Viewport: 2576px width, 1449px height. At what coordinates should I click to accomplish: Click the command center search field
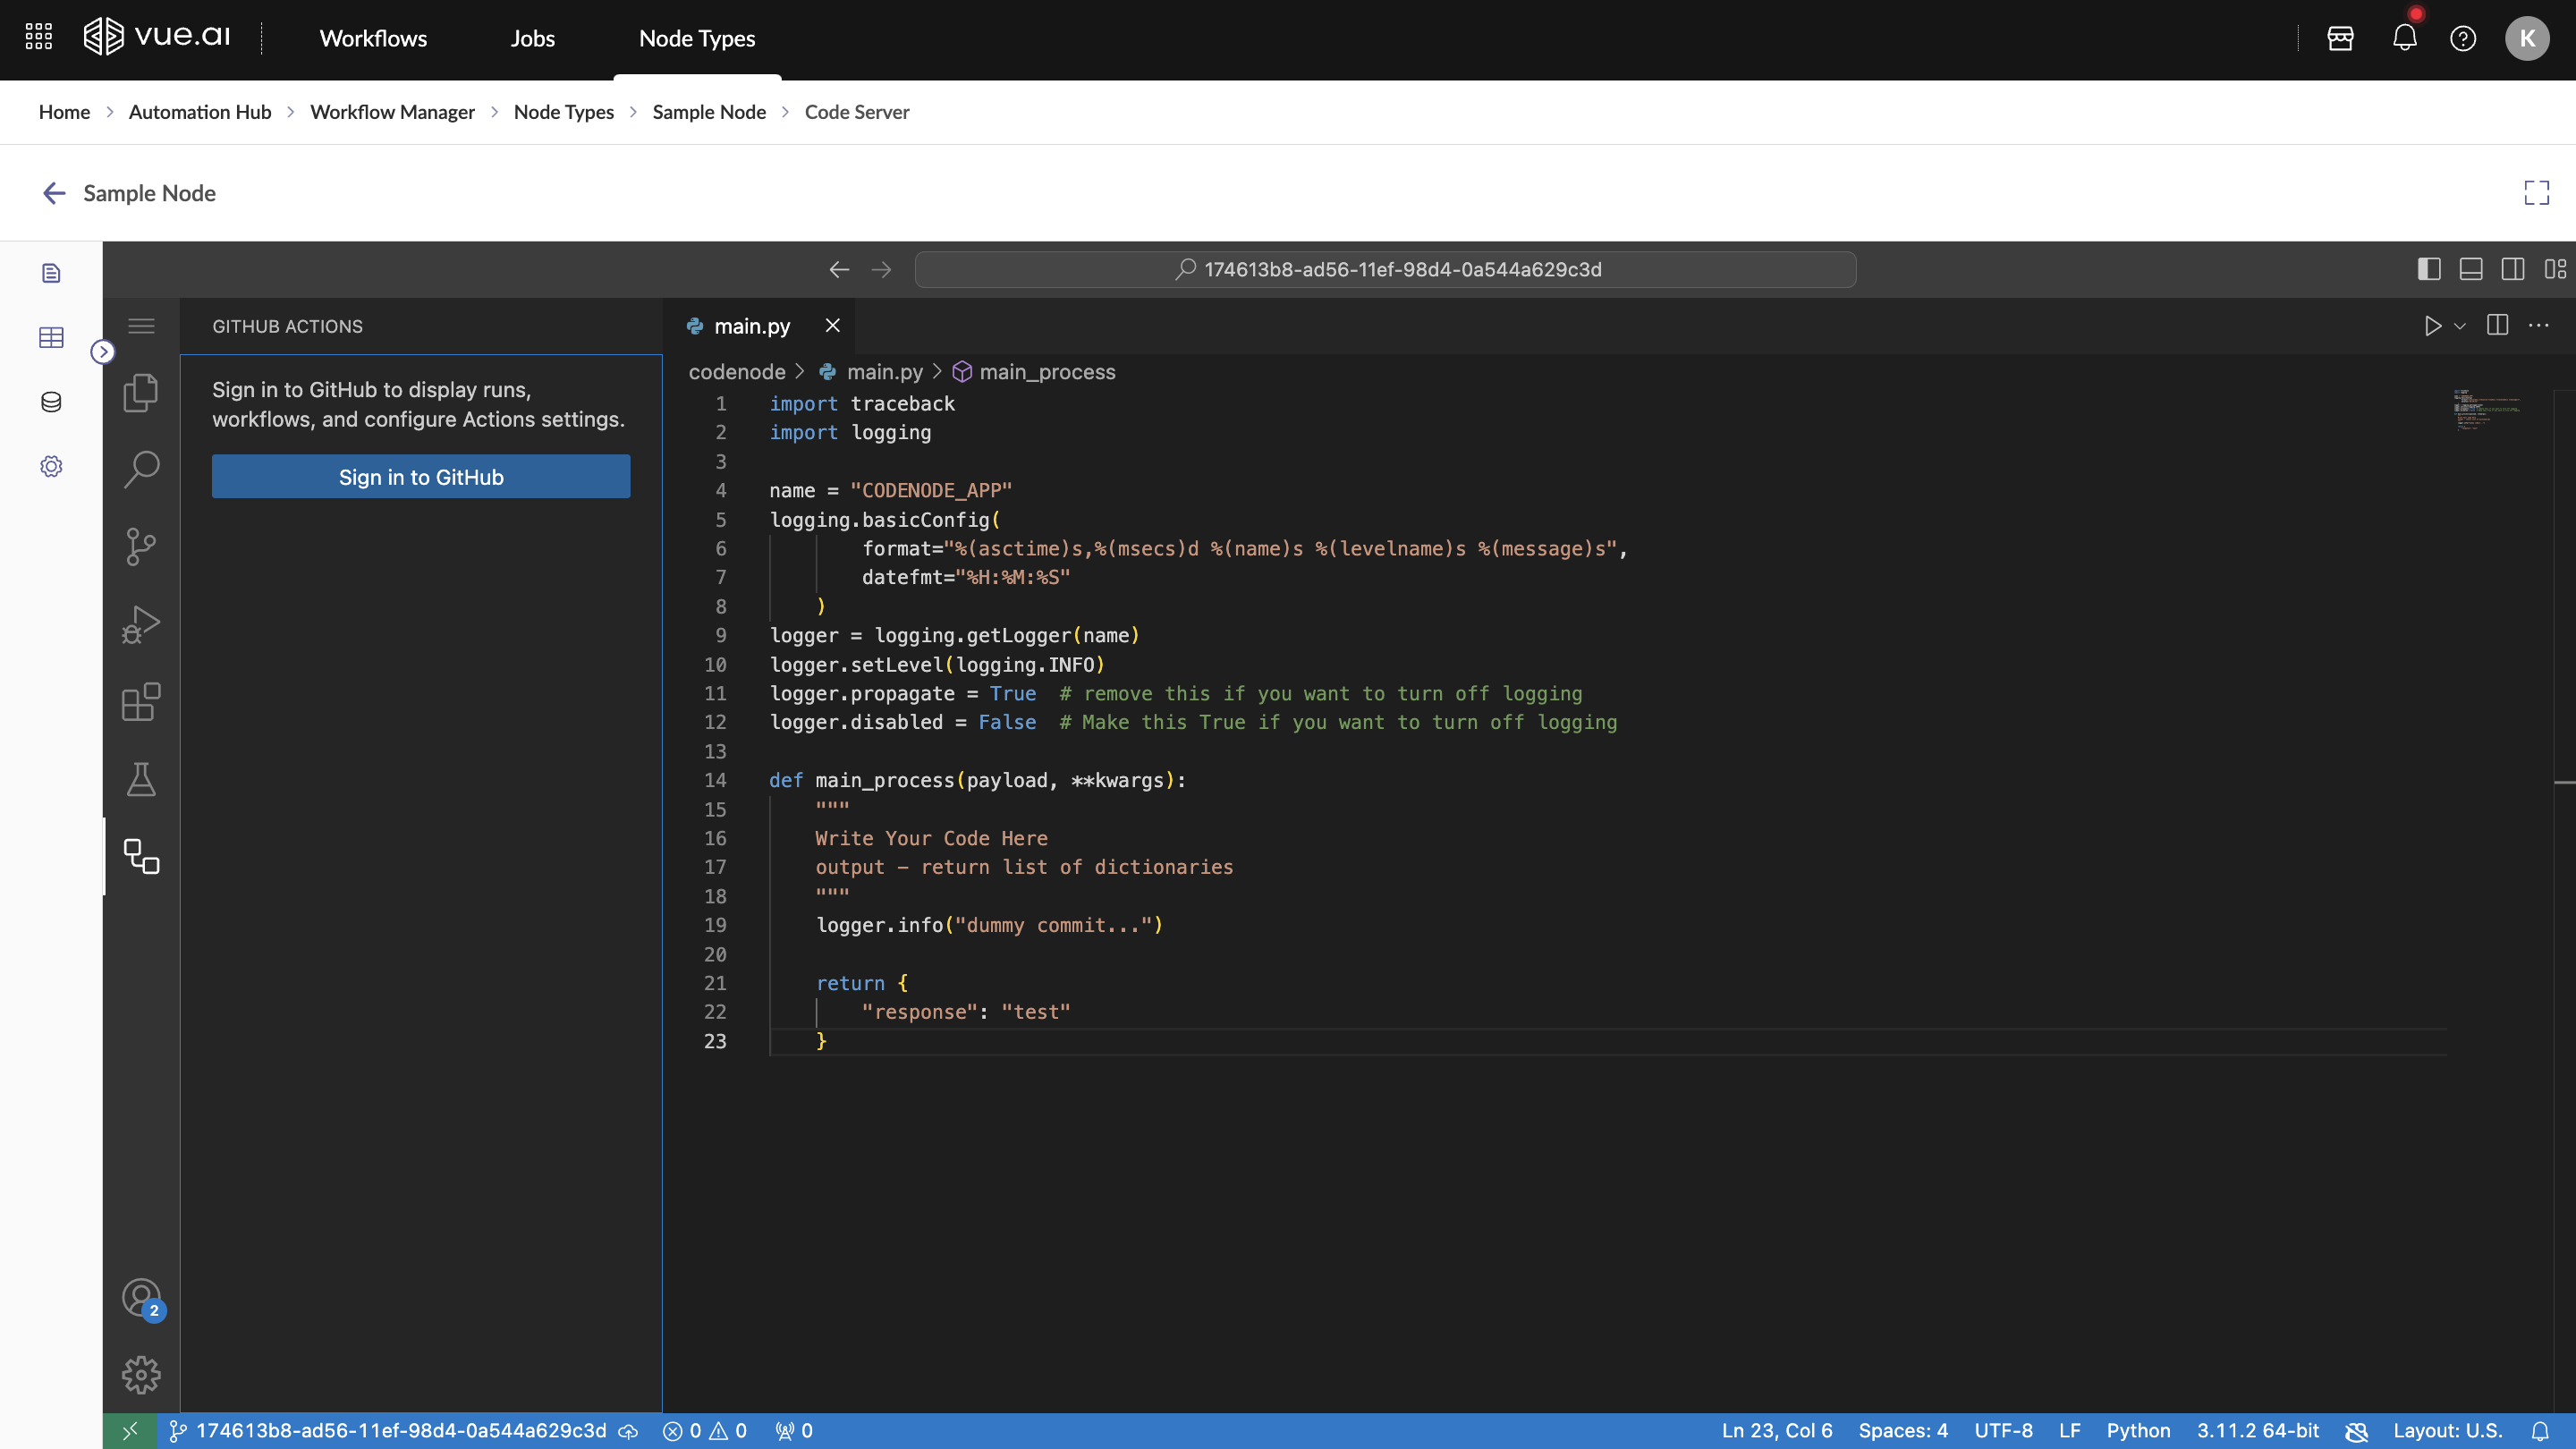(1385, 269)
